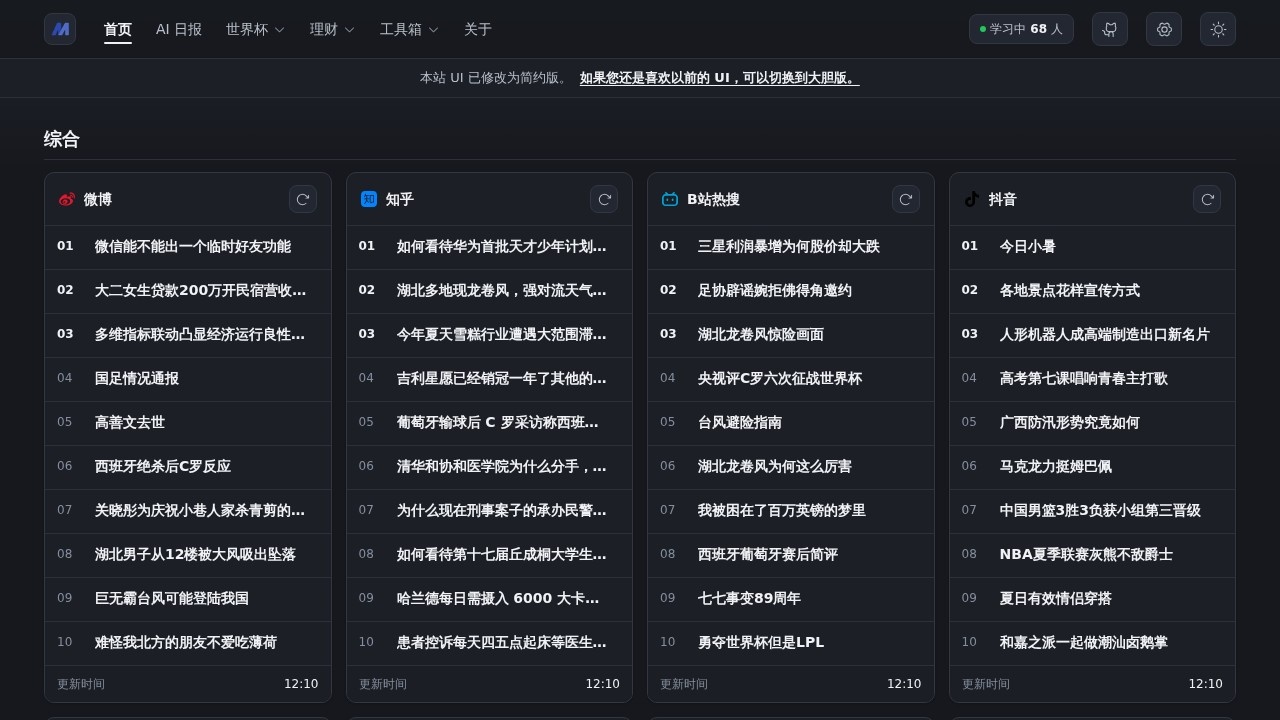The height and width of the screenshot is (720, 1280).
Task: Open 勇夺世界杯但是LPL
Action: [x=761, y=642]
